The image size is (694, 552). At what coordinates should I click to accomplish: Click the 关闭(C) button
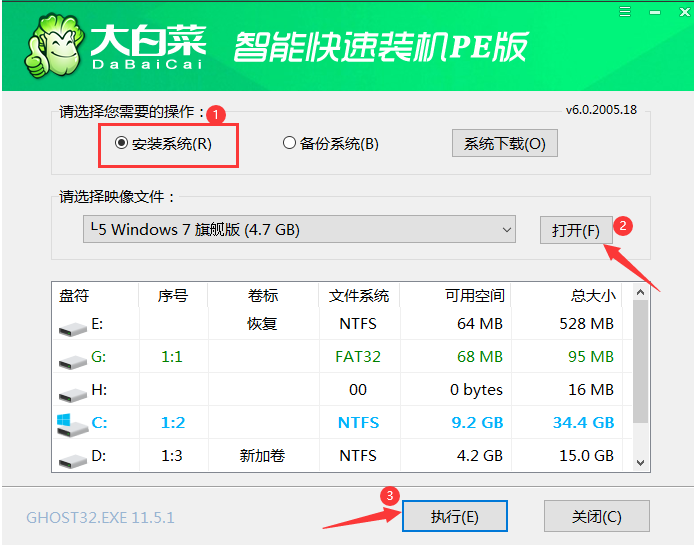point(597,516)
